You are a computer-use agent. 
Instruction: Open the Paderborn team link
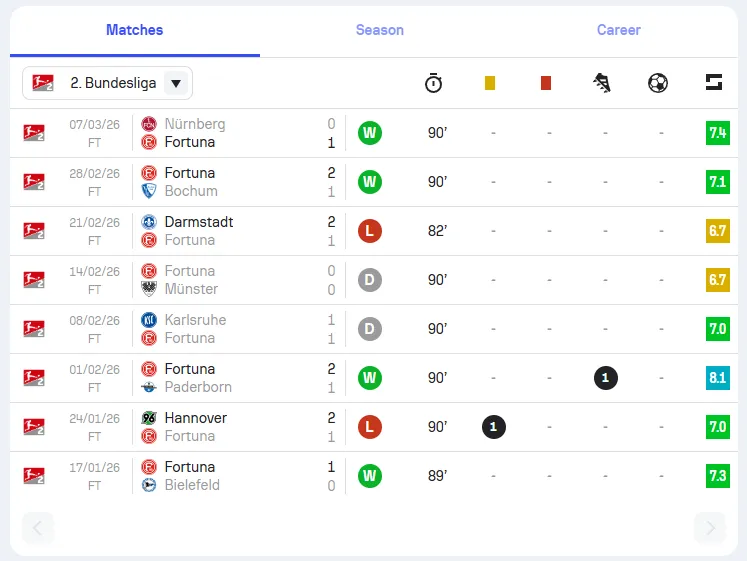click(x=198, y=387)
